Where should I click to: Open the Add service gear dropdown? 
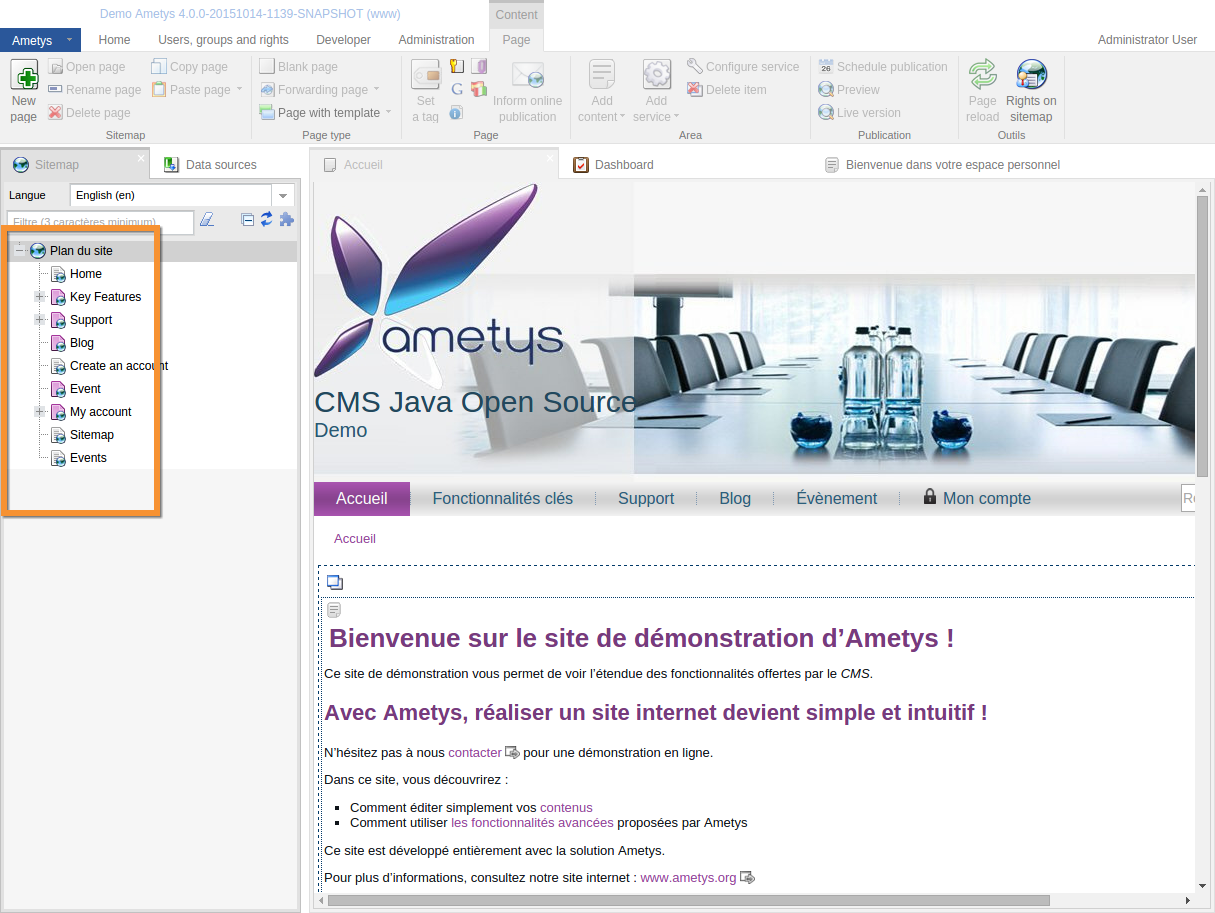[656, 91]
